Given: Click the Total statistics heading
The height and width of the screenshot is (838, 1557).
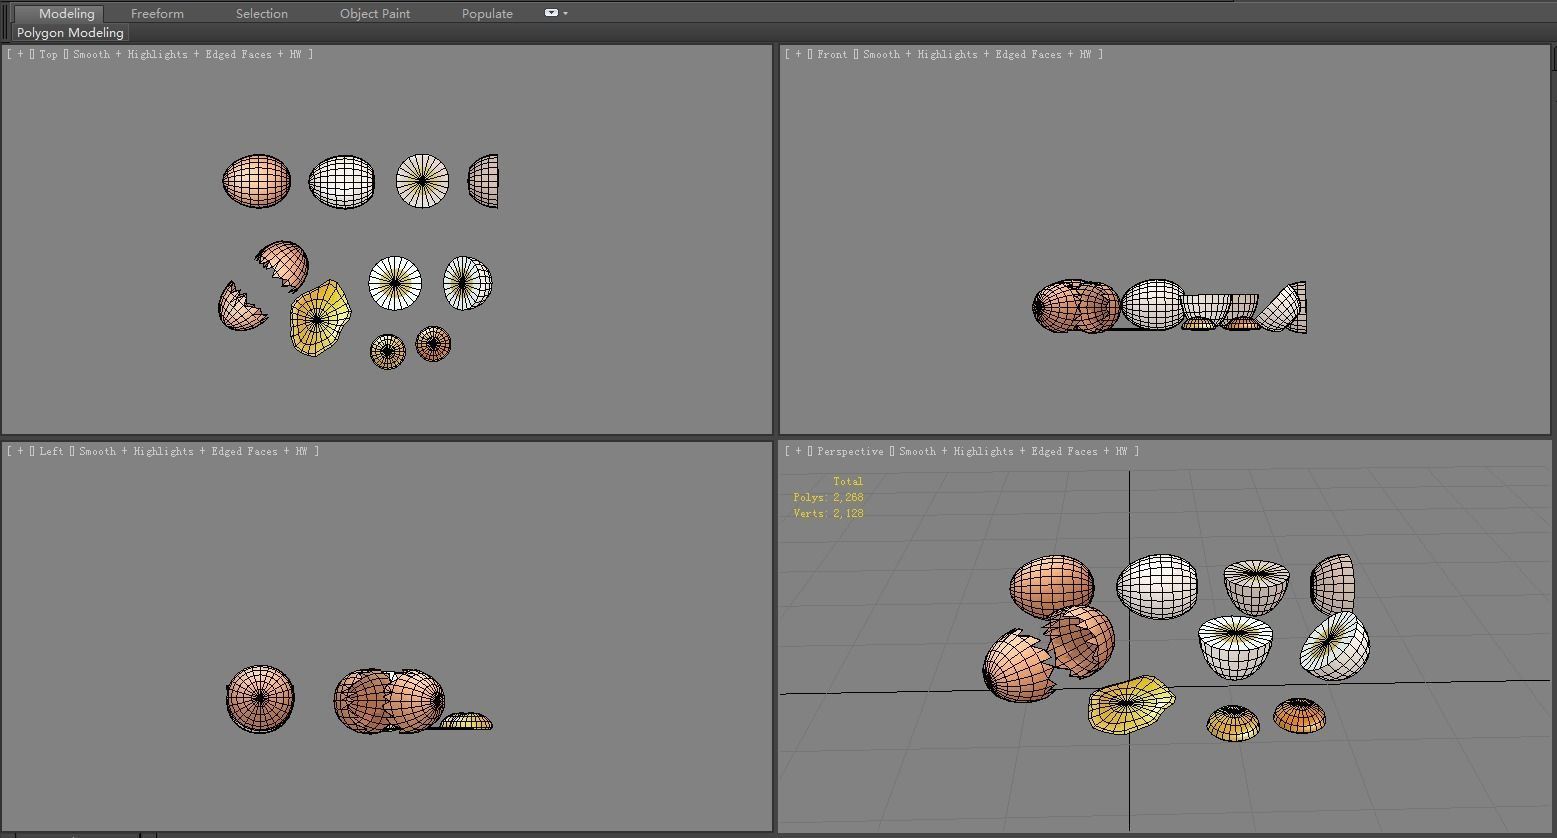Looking at the screenshot, I should [848, 482].
